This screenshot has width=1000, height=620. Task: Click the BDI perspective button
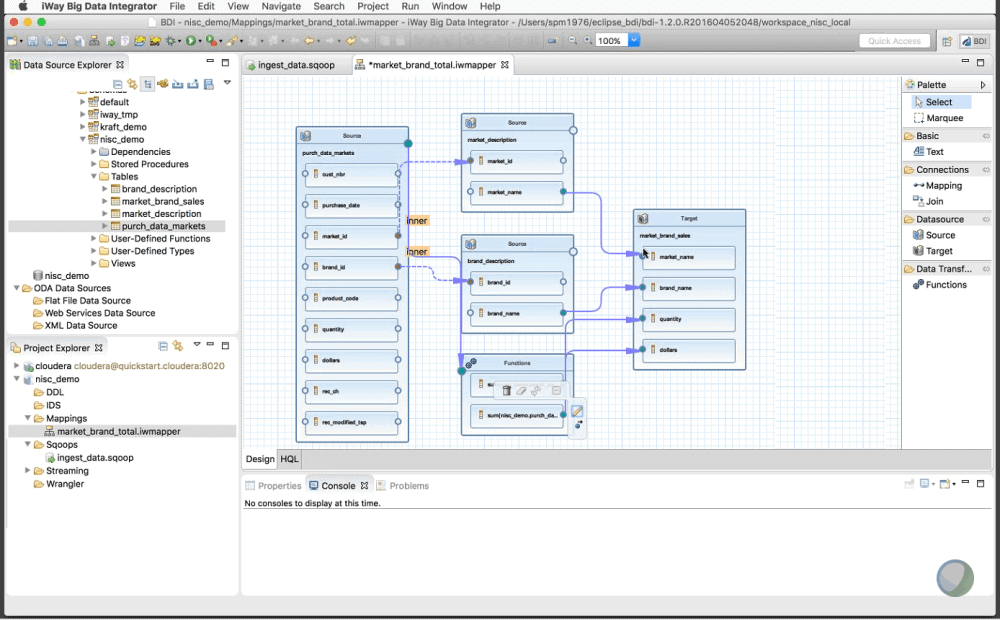pos(975,41)
